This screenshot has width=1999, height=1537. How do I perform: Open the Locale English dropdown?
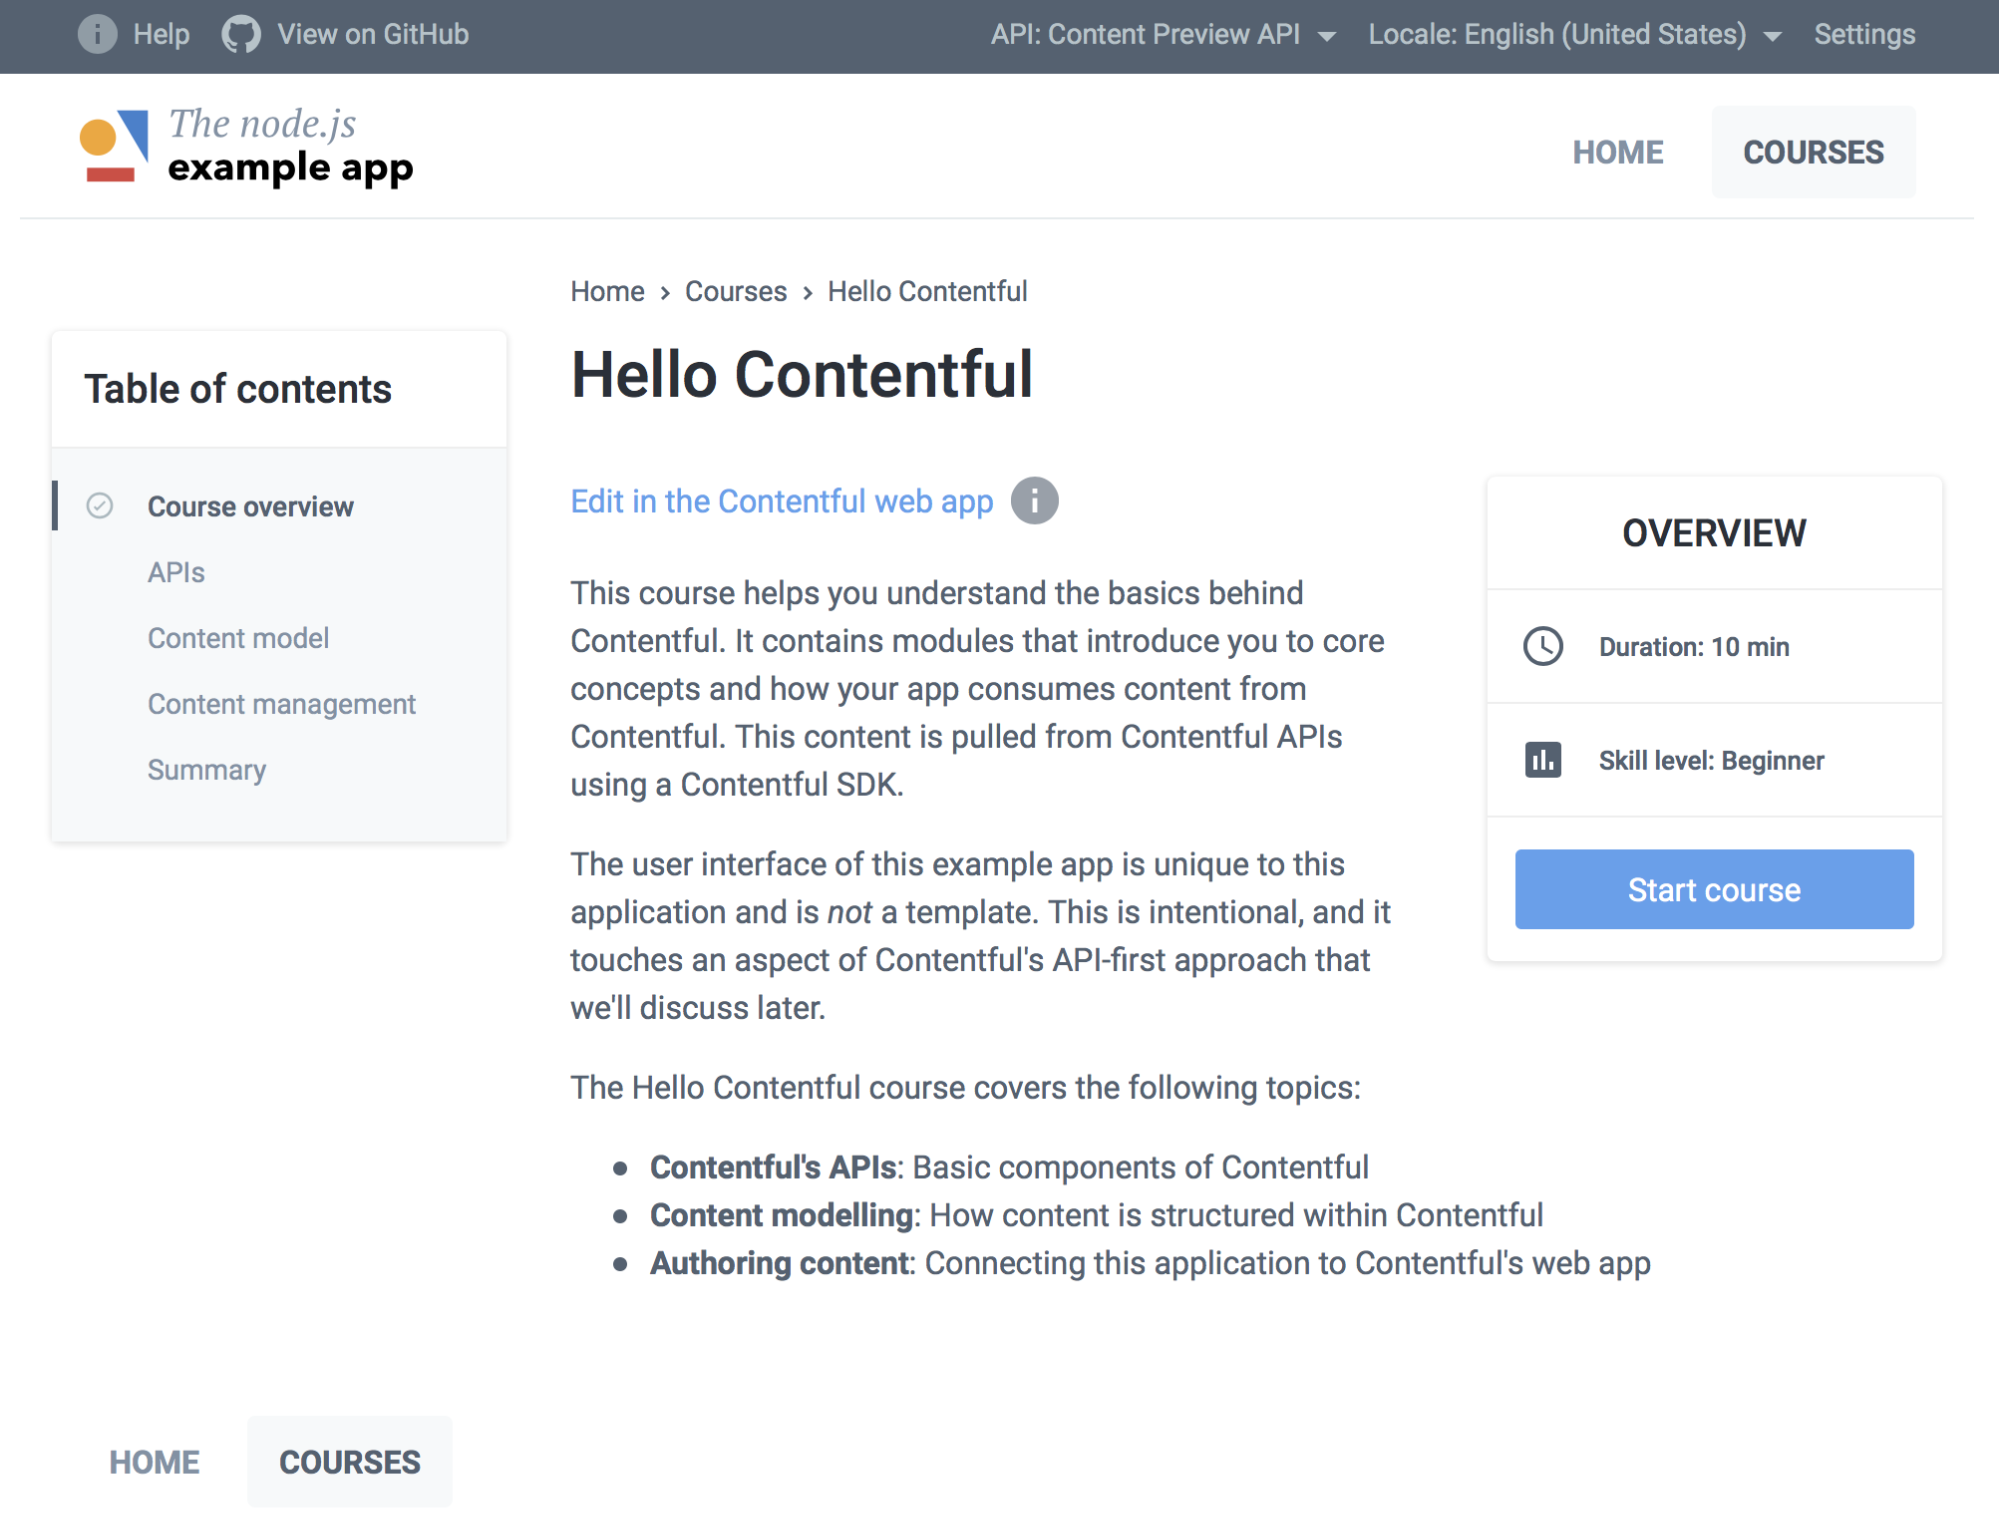coord(1556,34)
